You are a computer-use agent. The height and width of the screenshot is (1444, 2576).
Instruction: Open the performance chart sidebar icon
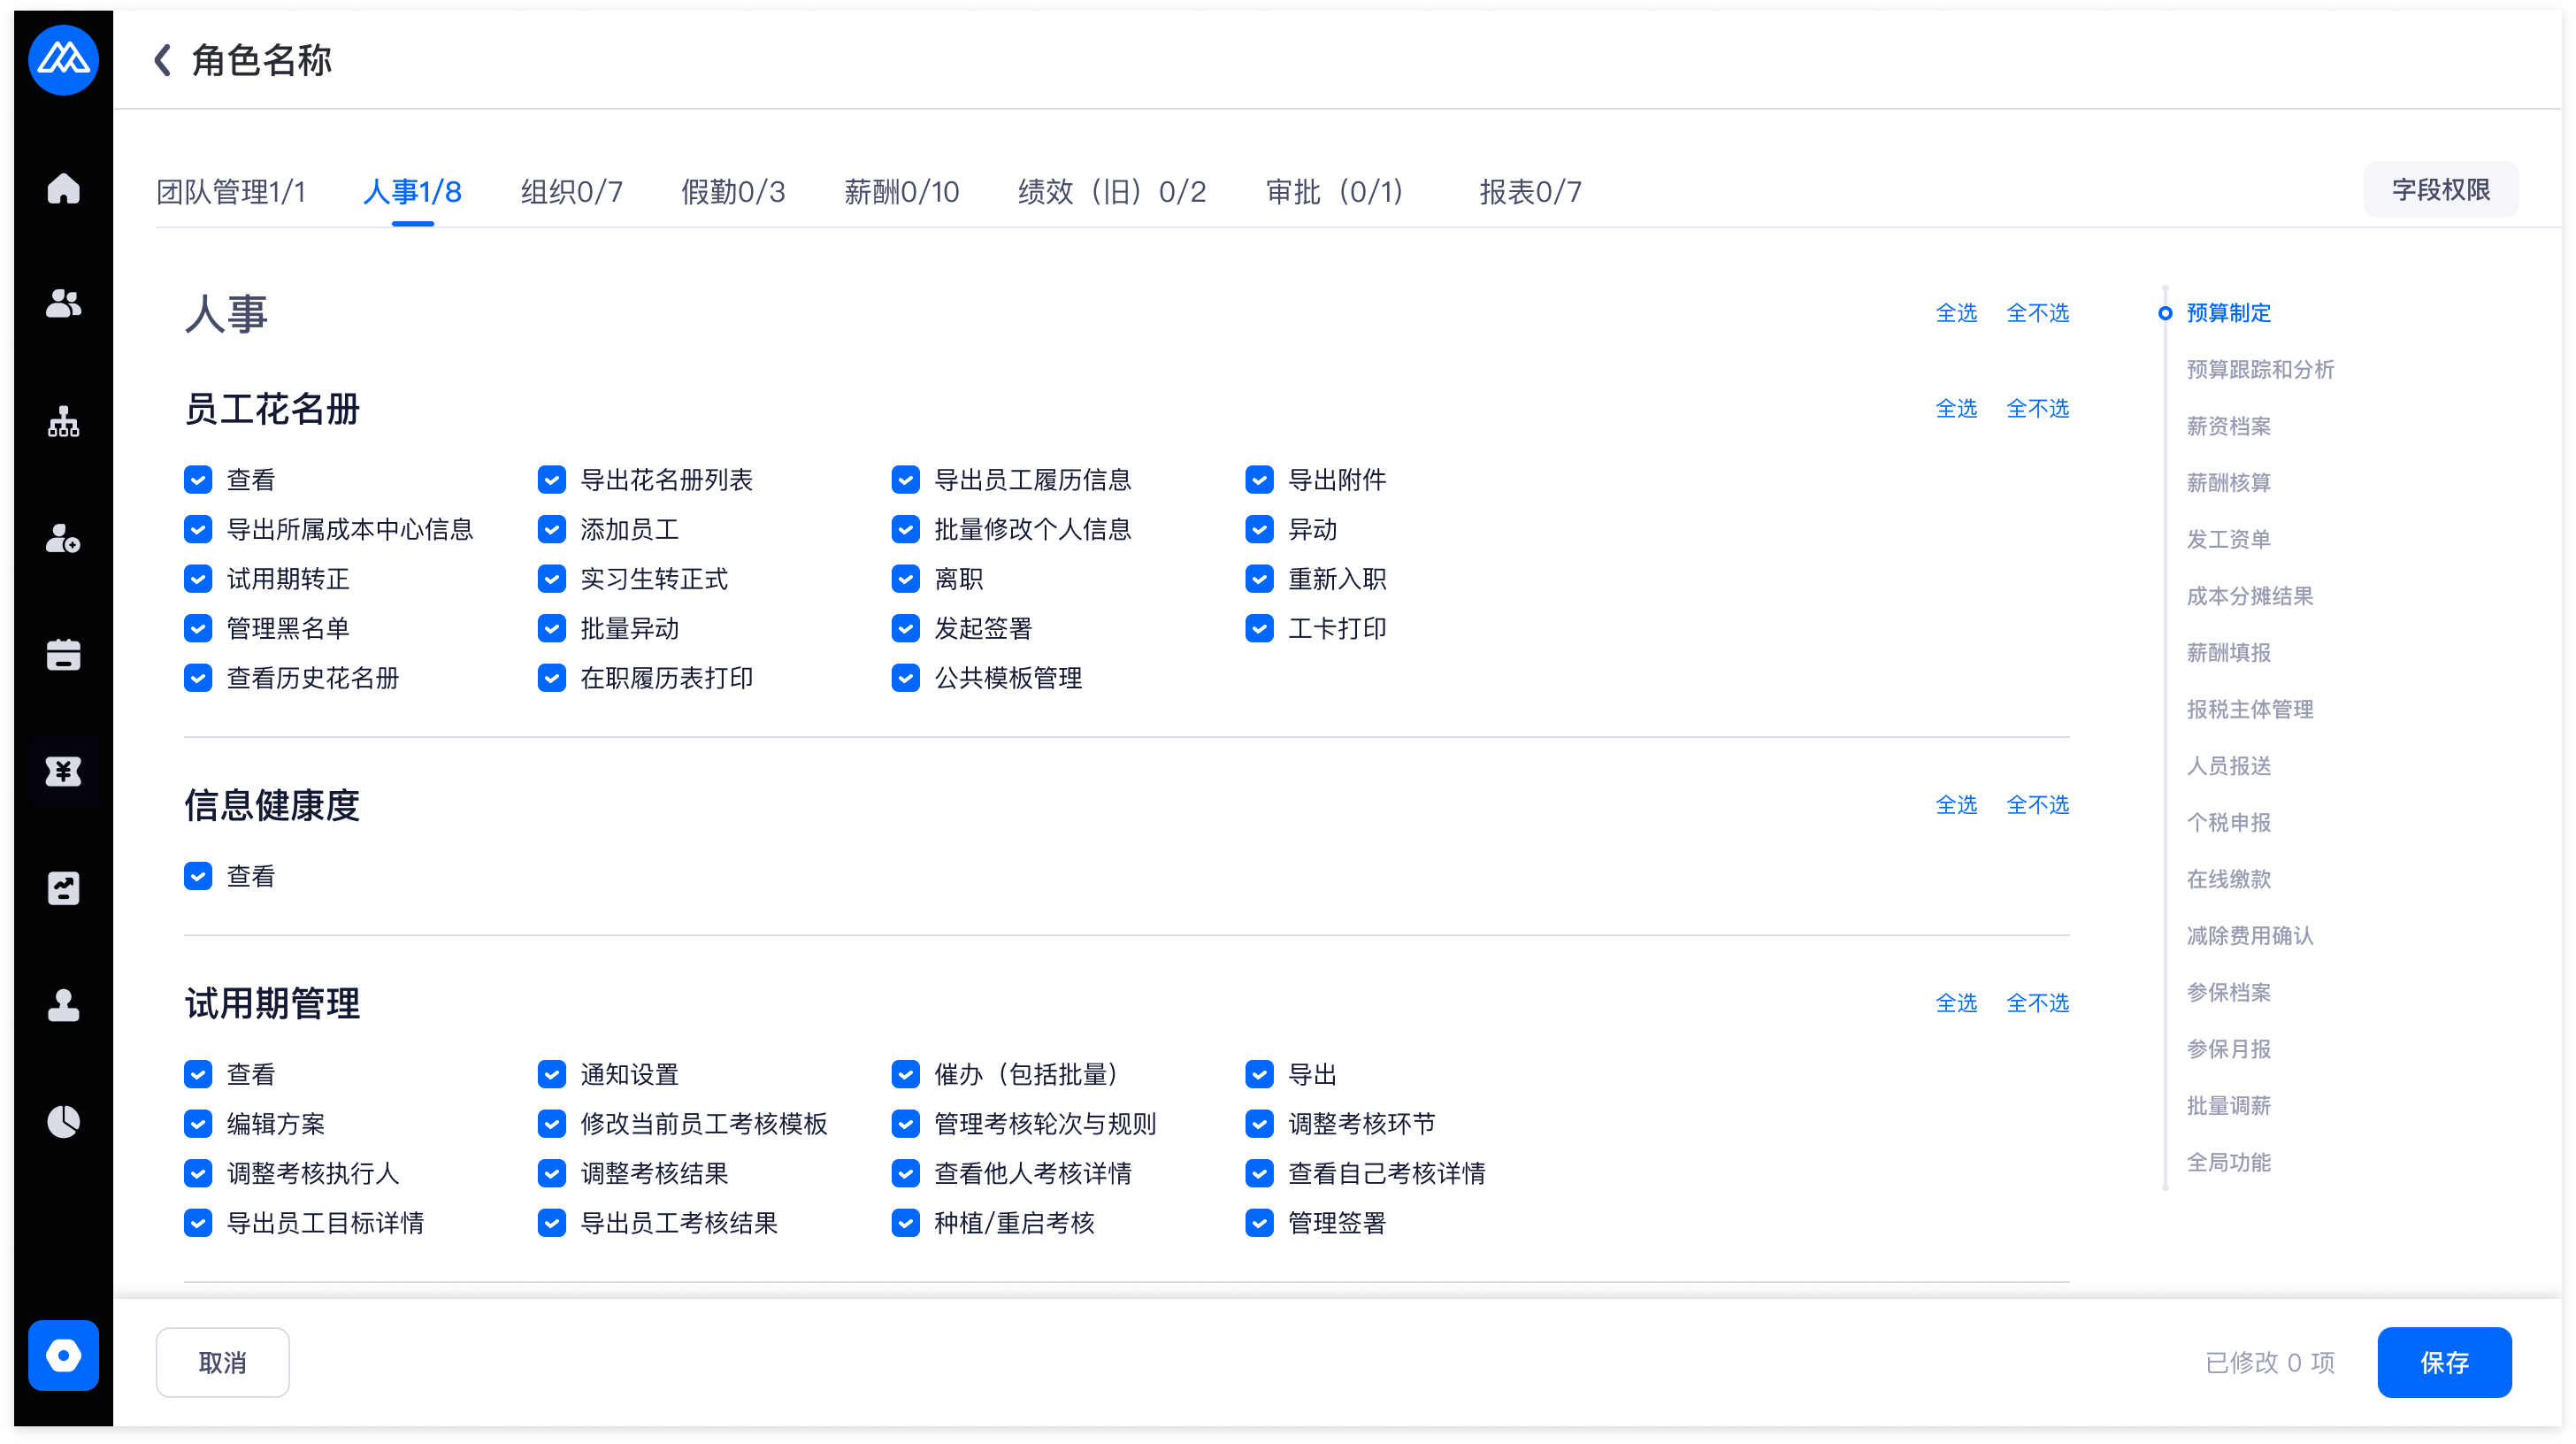click(x=63, y=888)
